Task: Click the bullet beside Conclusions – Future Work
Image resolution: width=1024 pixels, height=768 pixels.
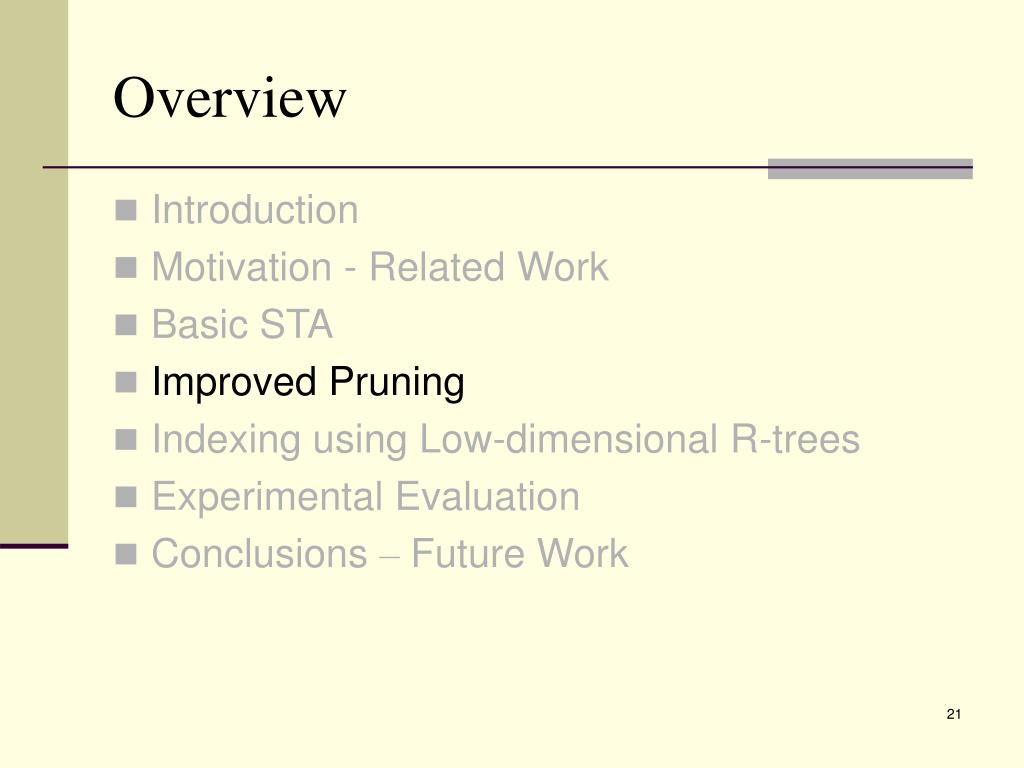Action: click(x=126, y=554)
